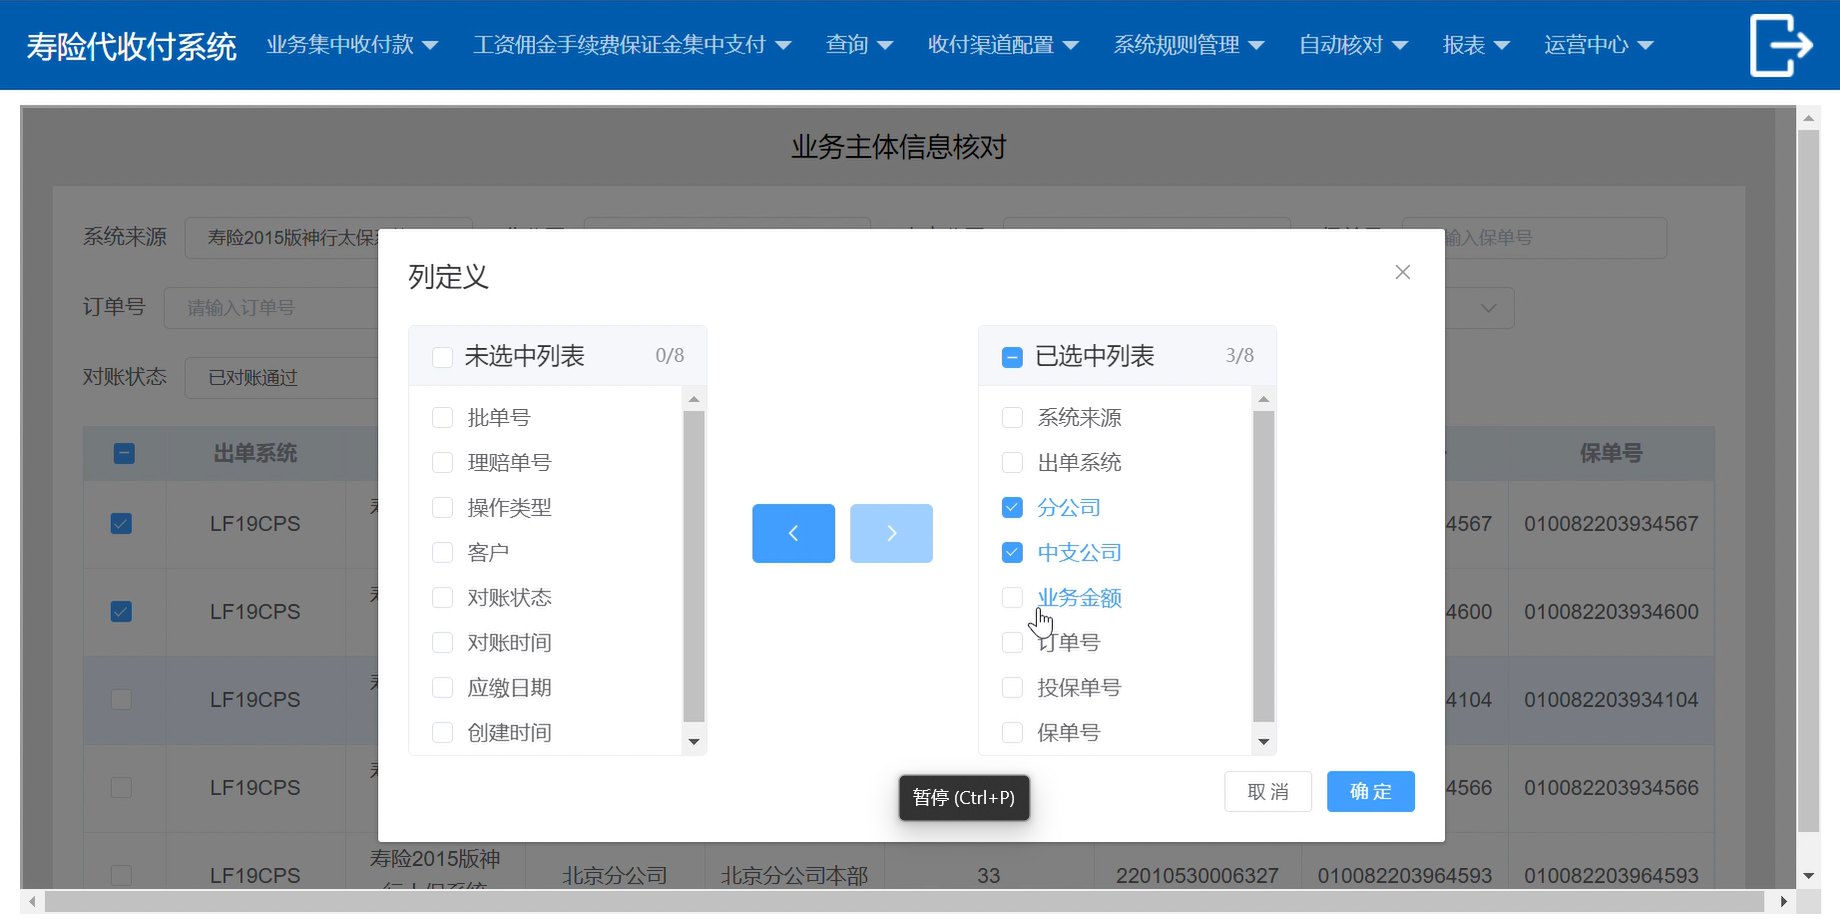Click policy number 010082203934566
Screen dimensions: 1840x919
(1611, 788)
